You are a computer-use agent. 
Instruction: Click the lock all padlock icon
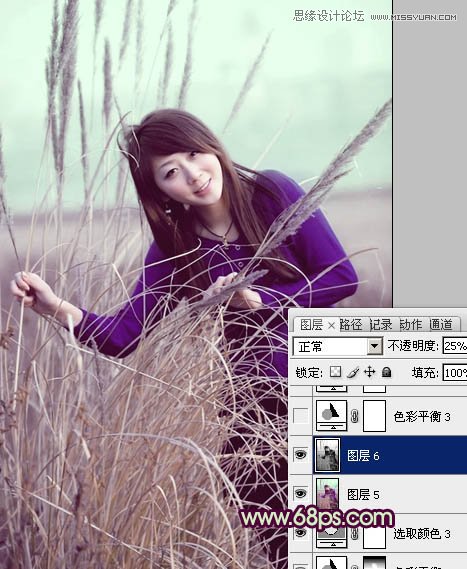[387, 372]
